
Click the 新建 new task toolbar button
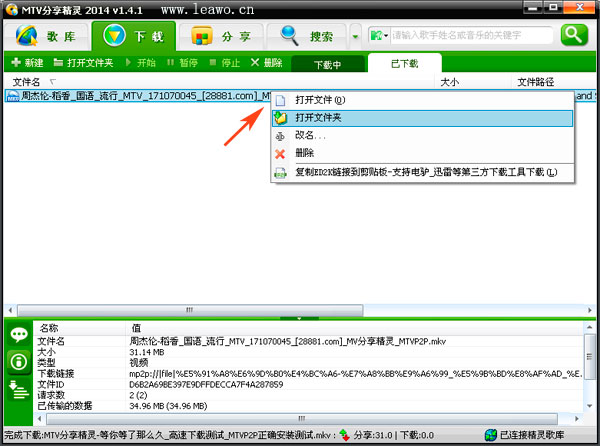27,62
